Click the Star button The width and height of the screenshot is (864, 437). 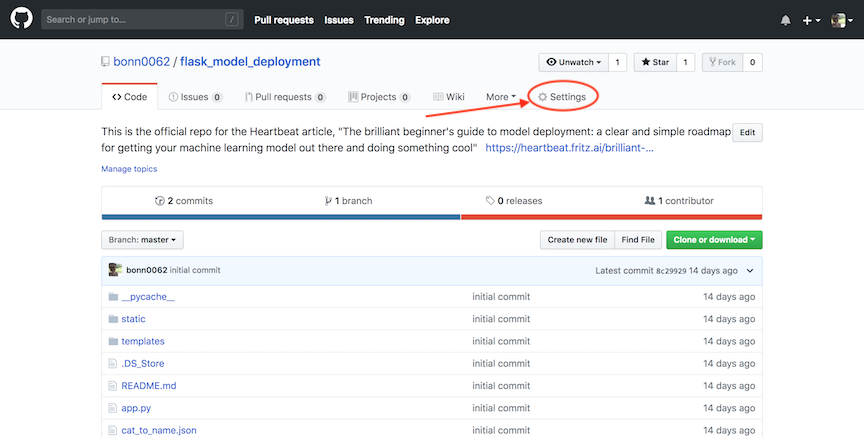[655, 62]
